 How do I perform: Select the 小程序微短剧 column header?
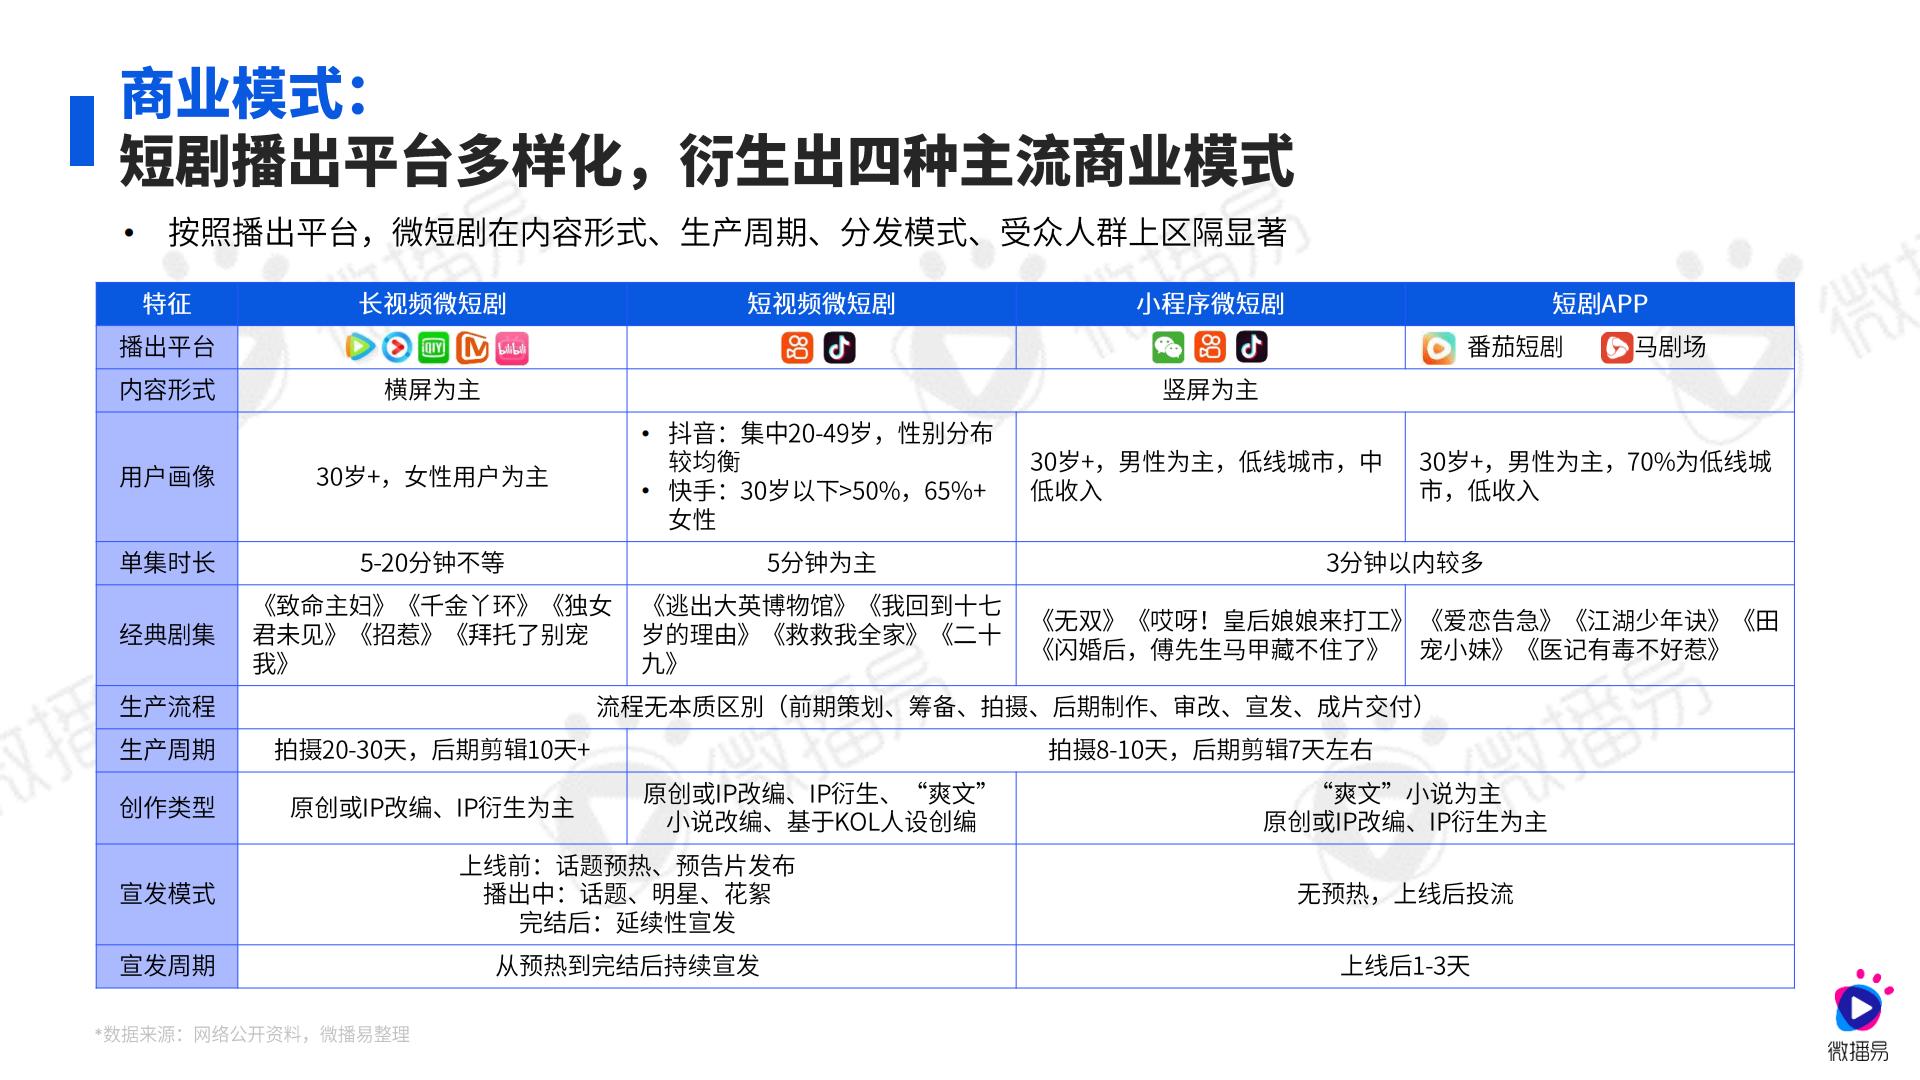point(1210,304)
